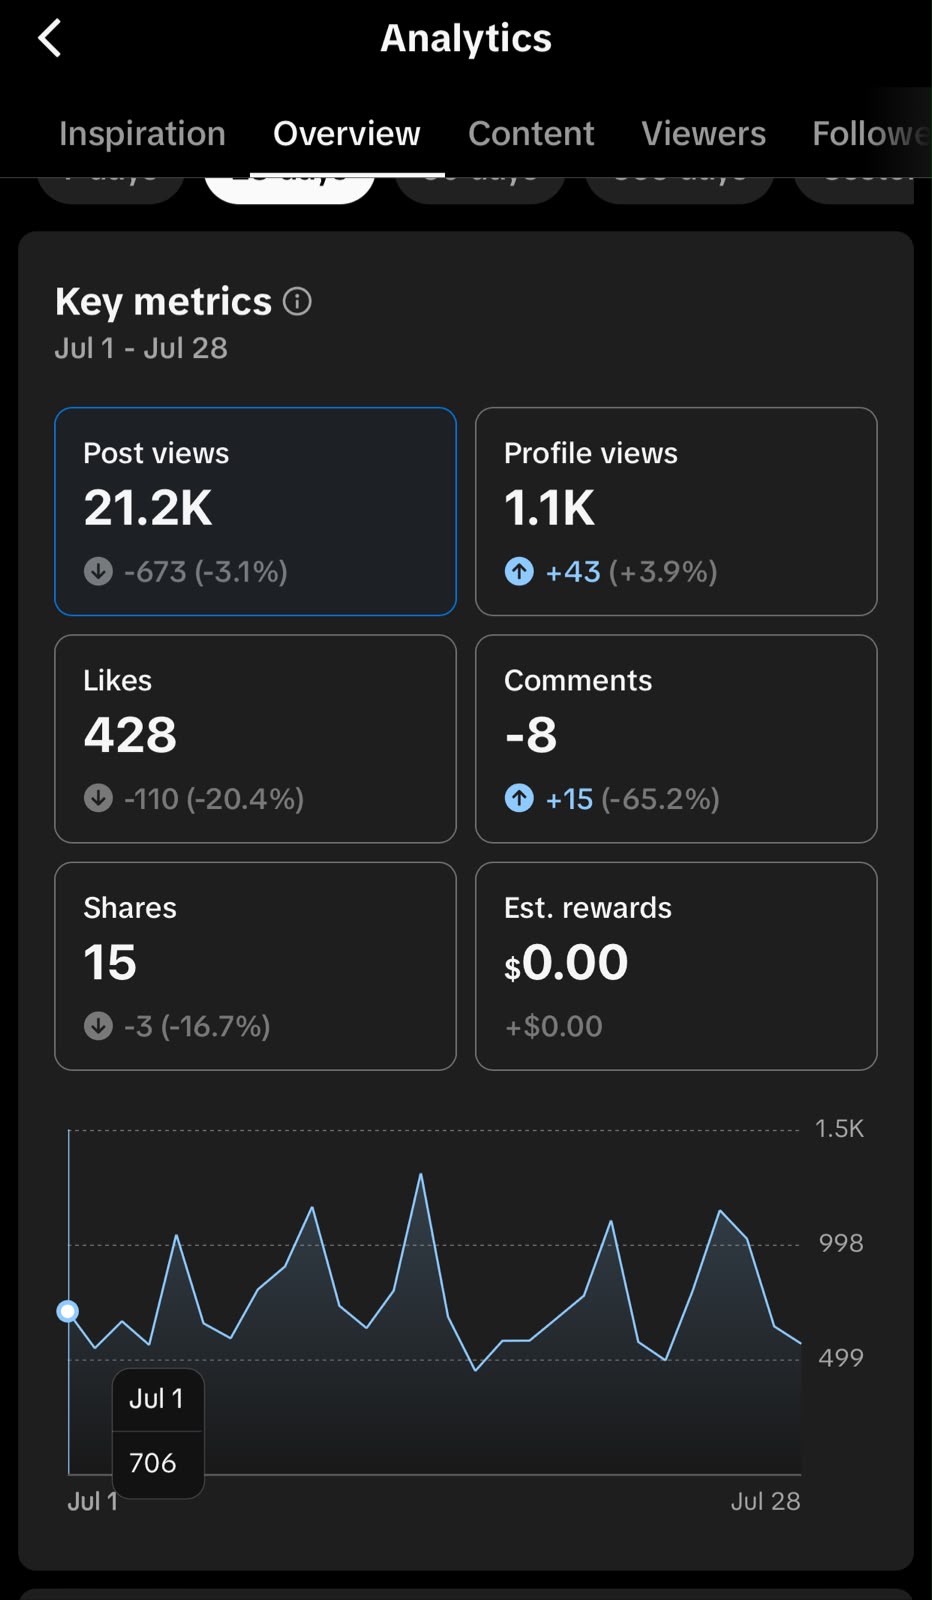Viewport: 932px width, 1600px height.
Task: Go to the Viewers tab
Action: point(704,134)
